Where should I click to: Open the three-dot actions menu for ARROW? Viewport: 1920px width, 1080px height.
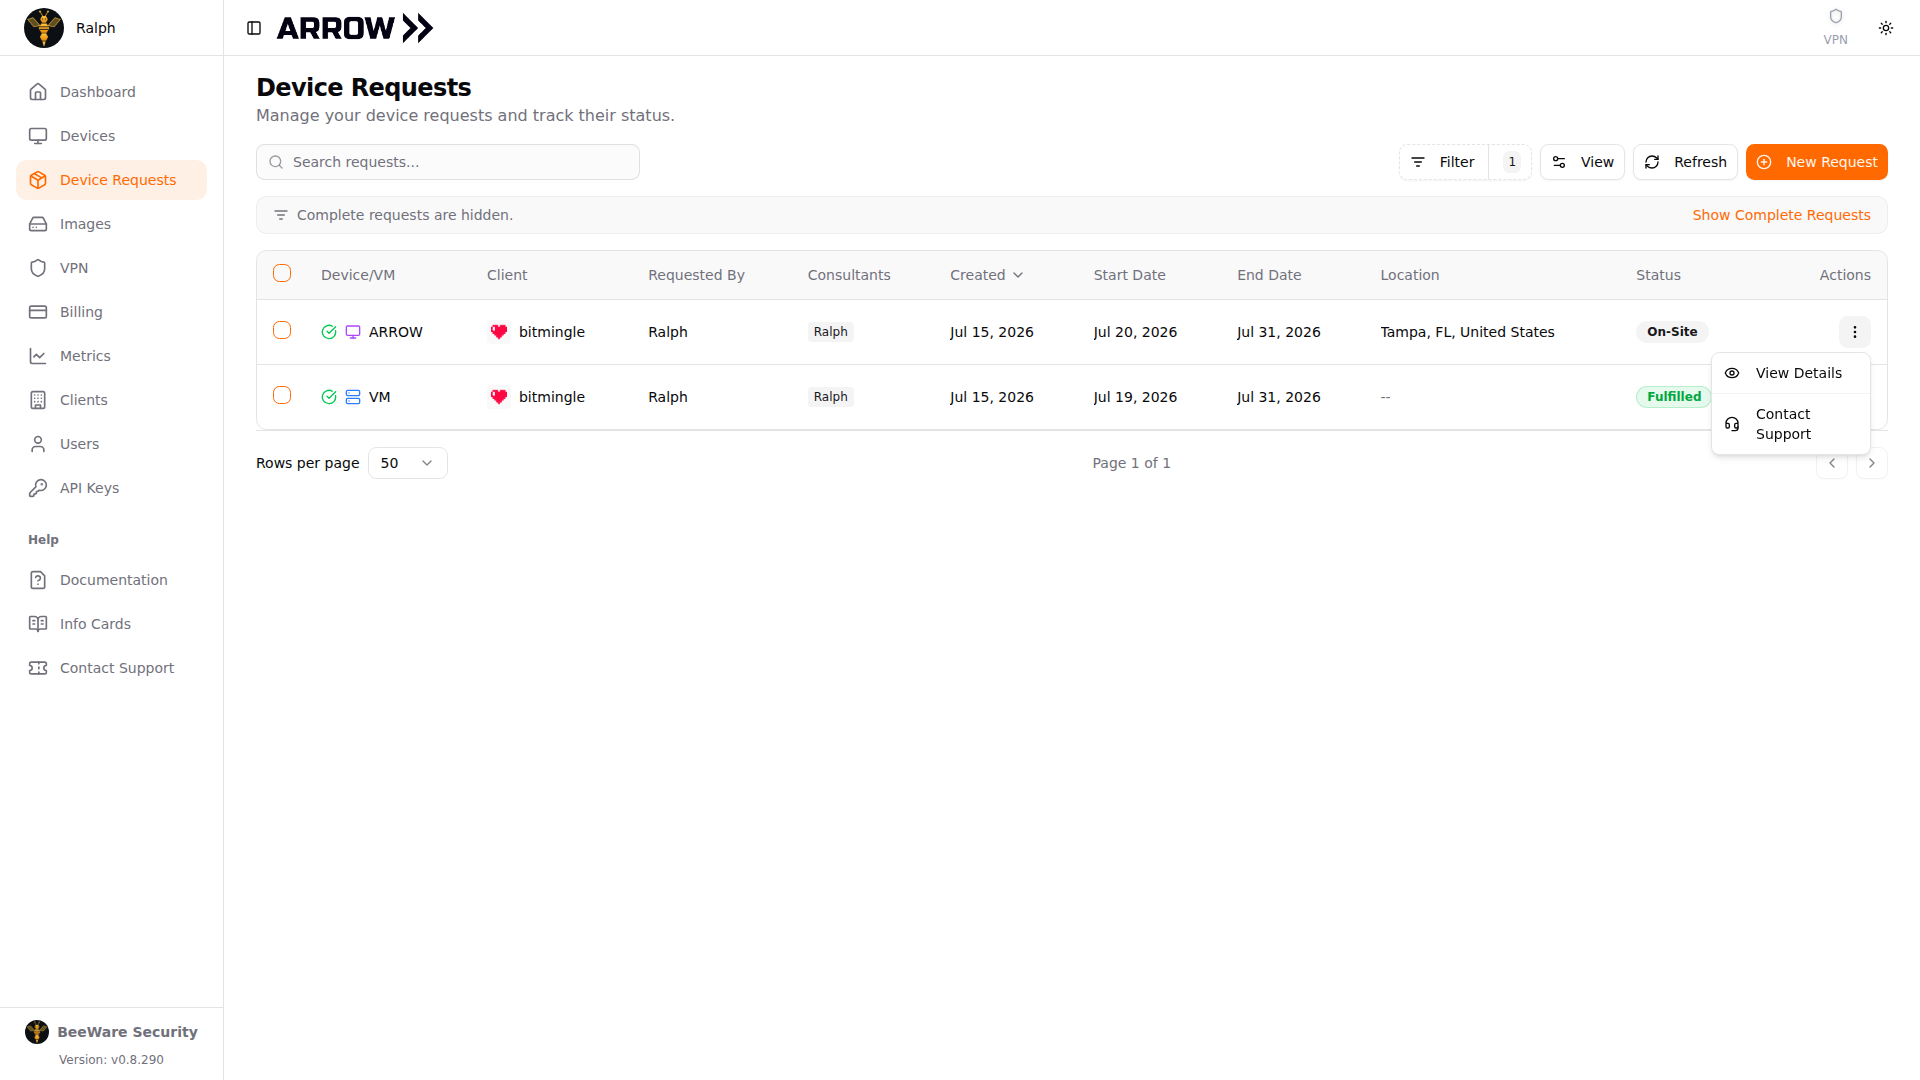point(1854,332)
